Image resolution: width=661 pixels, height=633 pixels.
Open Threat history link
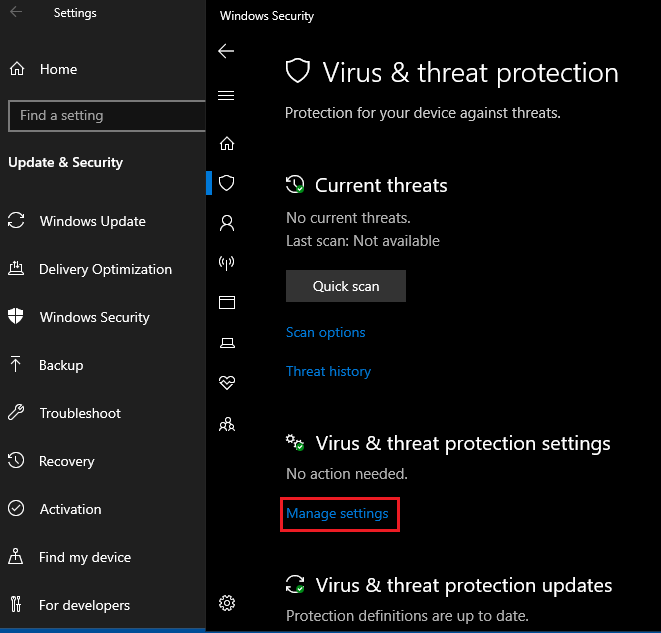click(x=328, y=371)
